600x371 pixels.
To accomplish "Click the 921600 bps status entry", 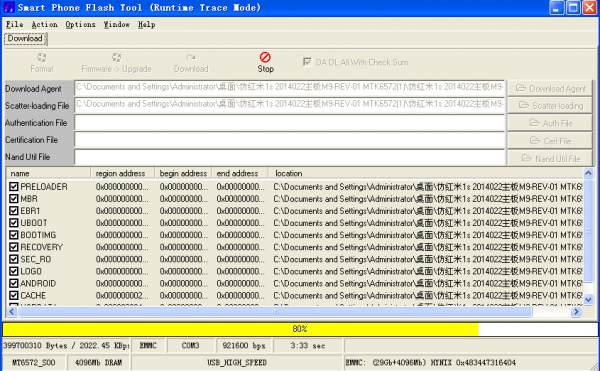I will coord(244,346).
